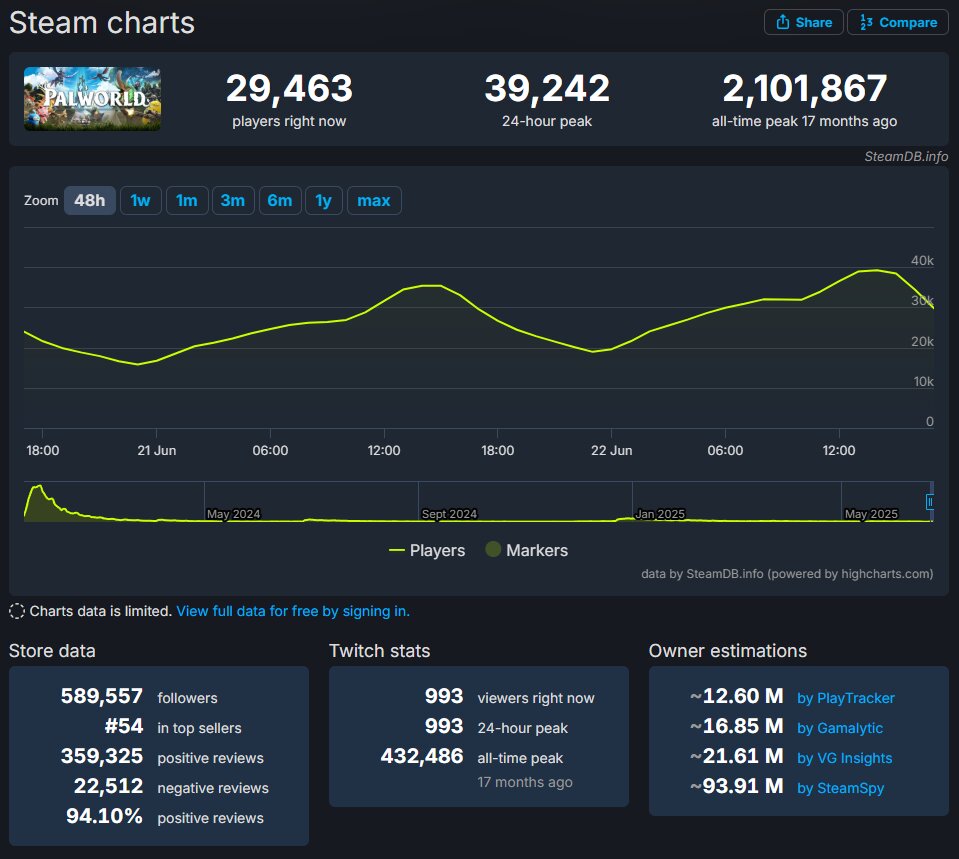Open the Compare button
The image size is (959, 859).
pos(897,23)
